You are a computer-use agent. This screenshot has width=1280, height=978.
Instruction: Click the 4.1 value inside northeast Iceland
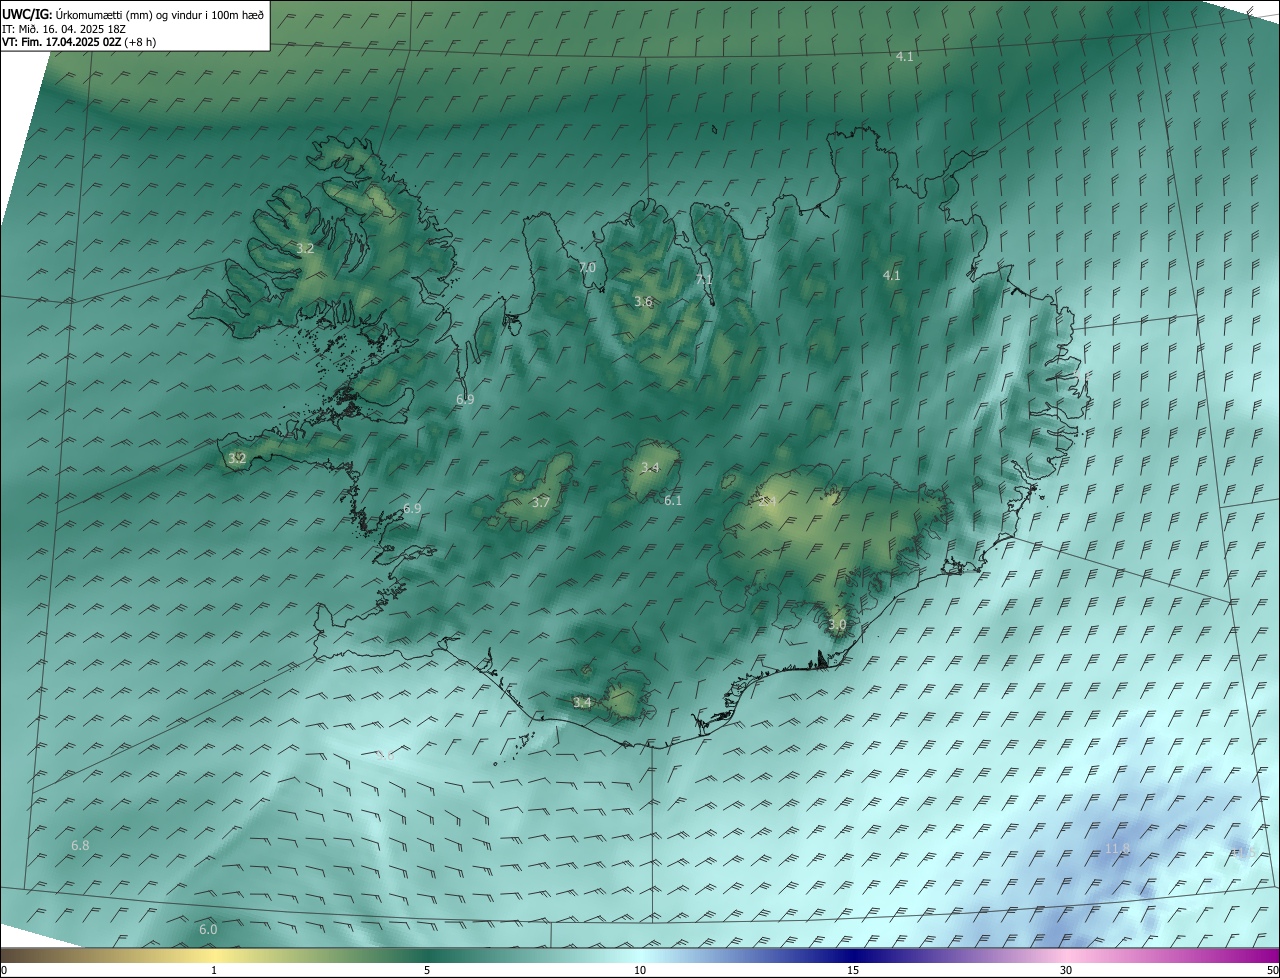point(891,275)
